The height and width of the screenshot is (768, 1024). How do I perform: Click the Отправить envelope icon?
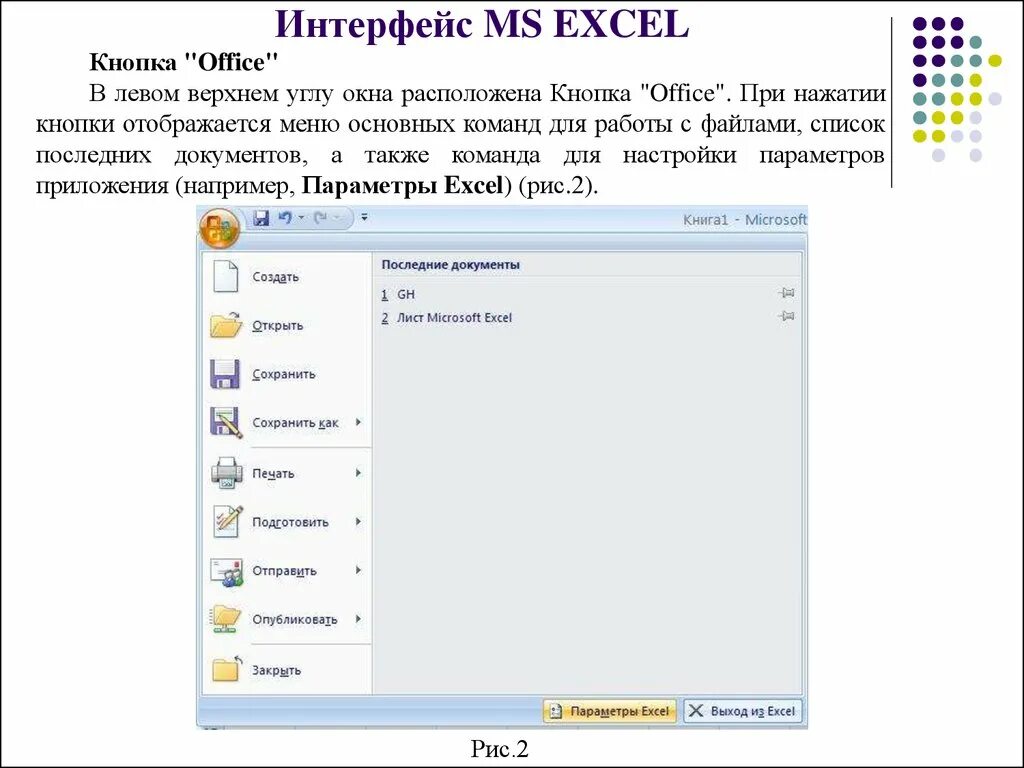pos(226,571)
